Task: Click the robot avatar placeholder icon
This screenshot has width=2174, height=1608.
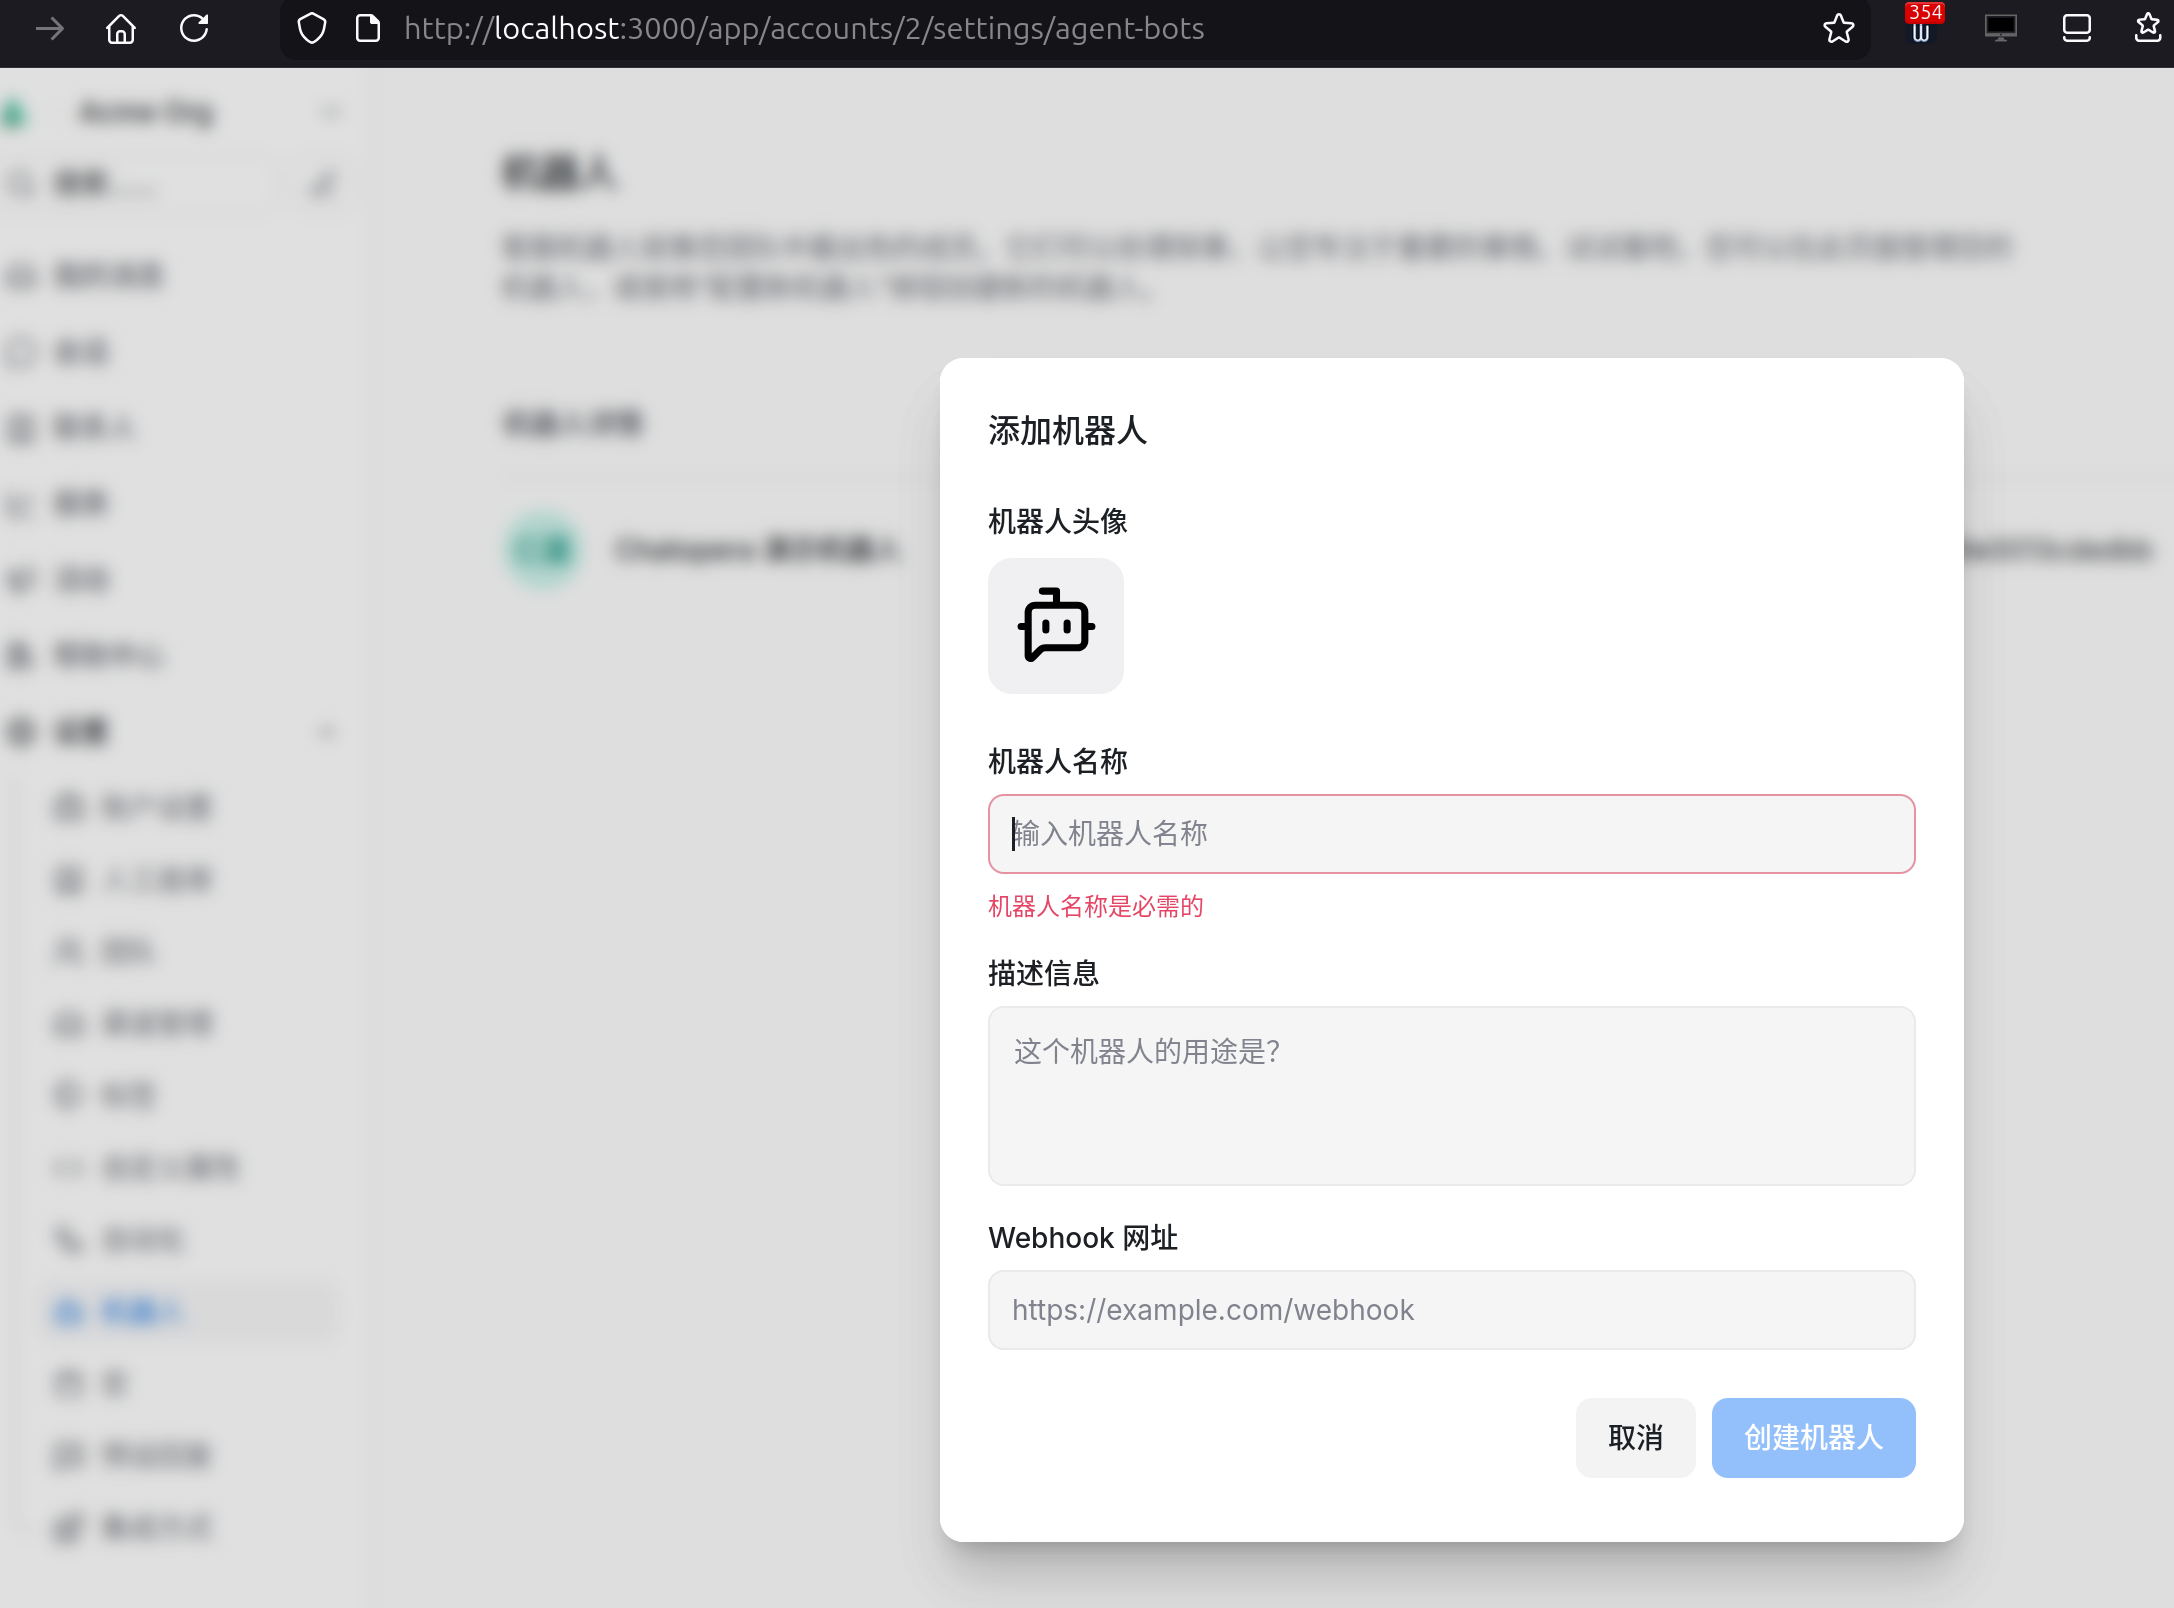Action: click(1055, 625)
